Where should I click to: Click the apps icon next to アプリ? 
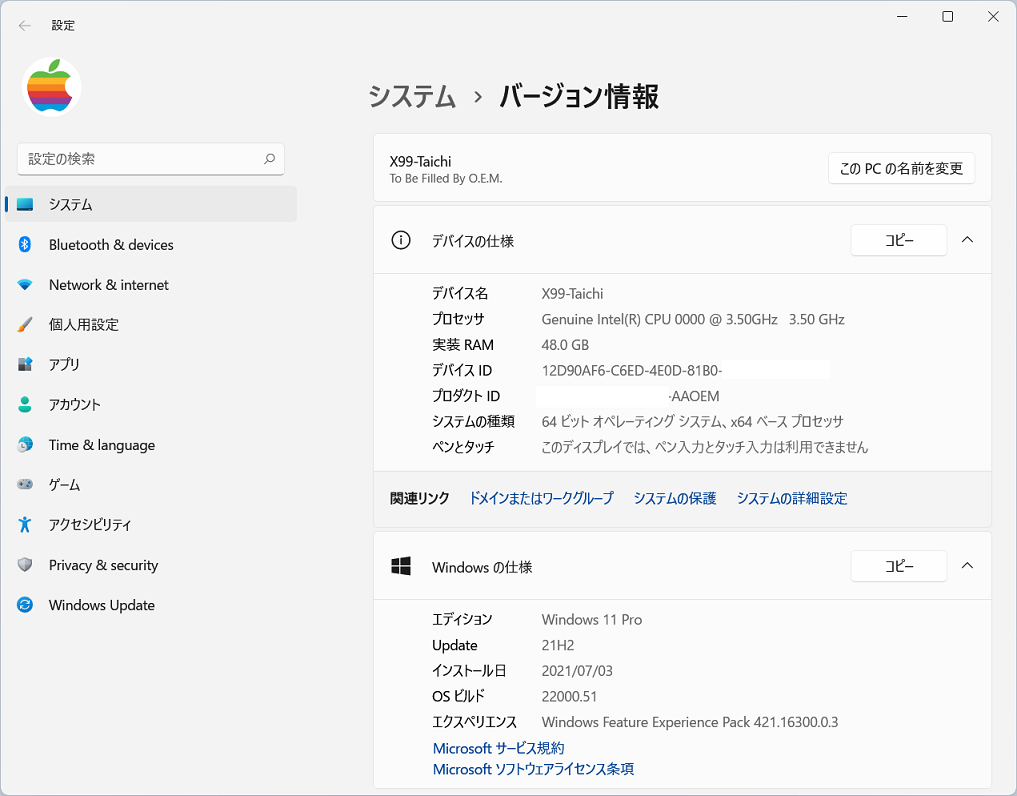pyautogui.click(x=25, y=365)
